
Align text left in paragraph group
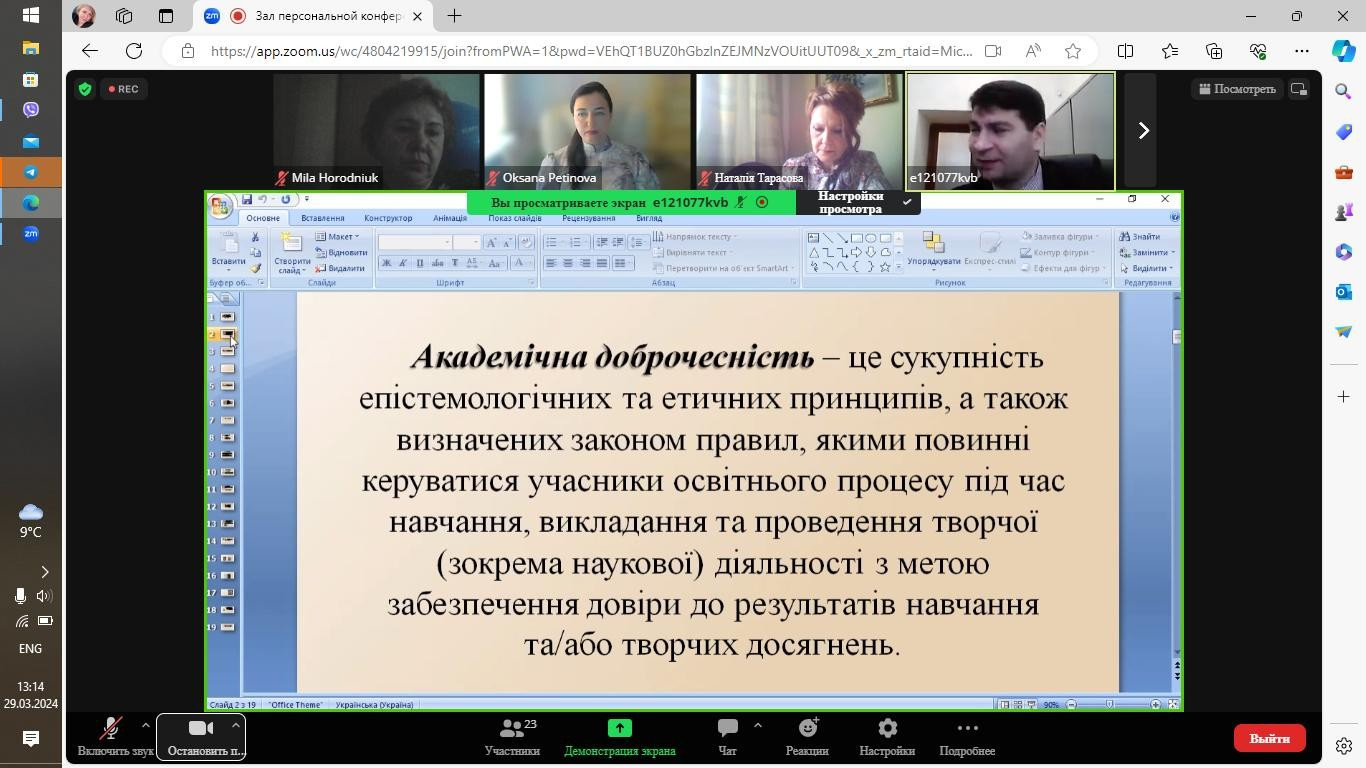click(551, 263)
